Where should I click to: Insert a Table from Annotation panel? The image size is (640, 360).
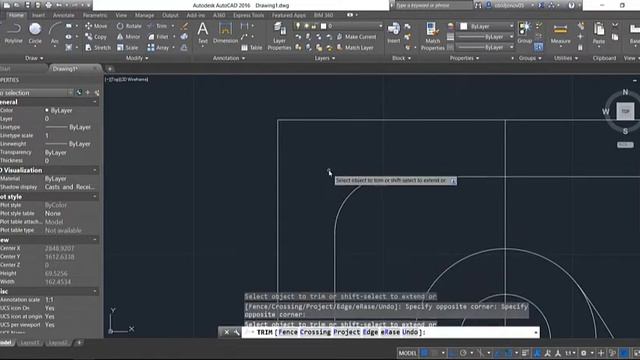pyautogui.click(x=252, y=48)
